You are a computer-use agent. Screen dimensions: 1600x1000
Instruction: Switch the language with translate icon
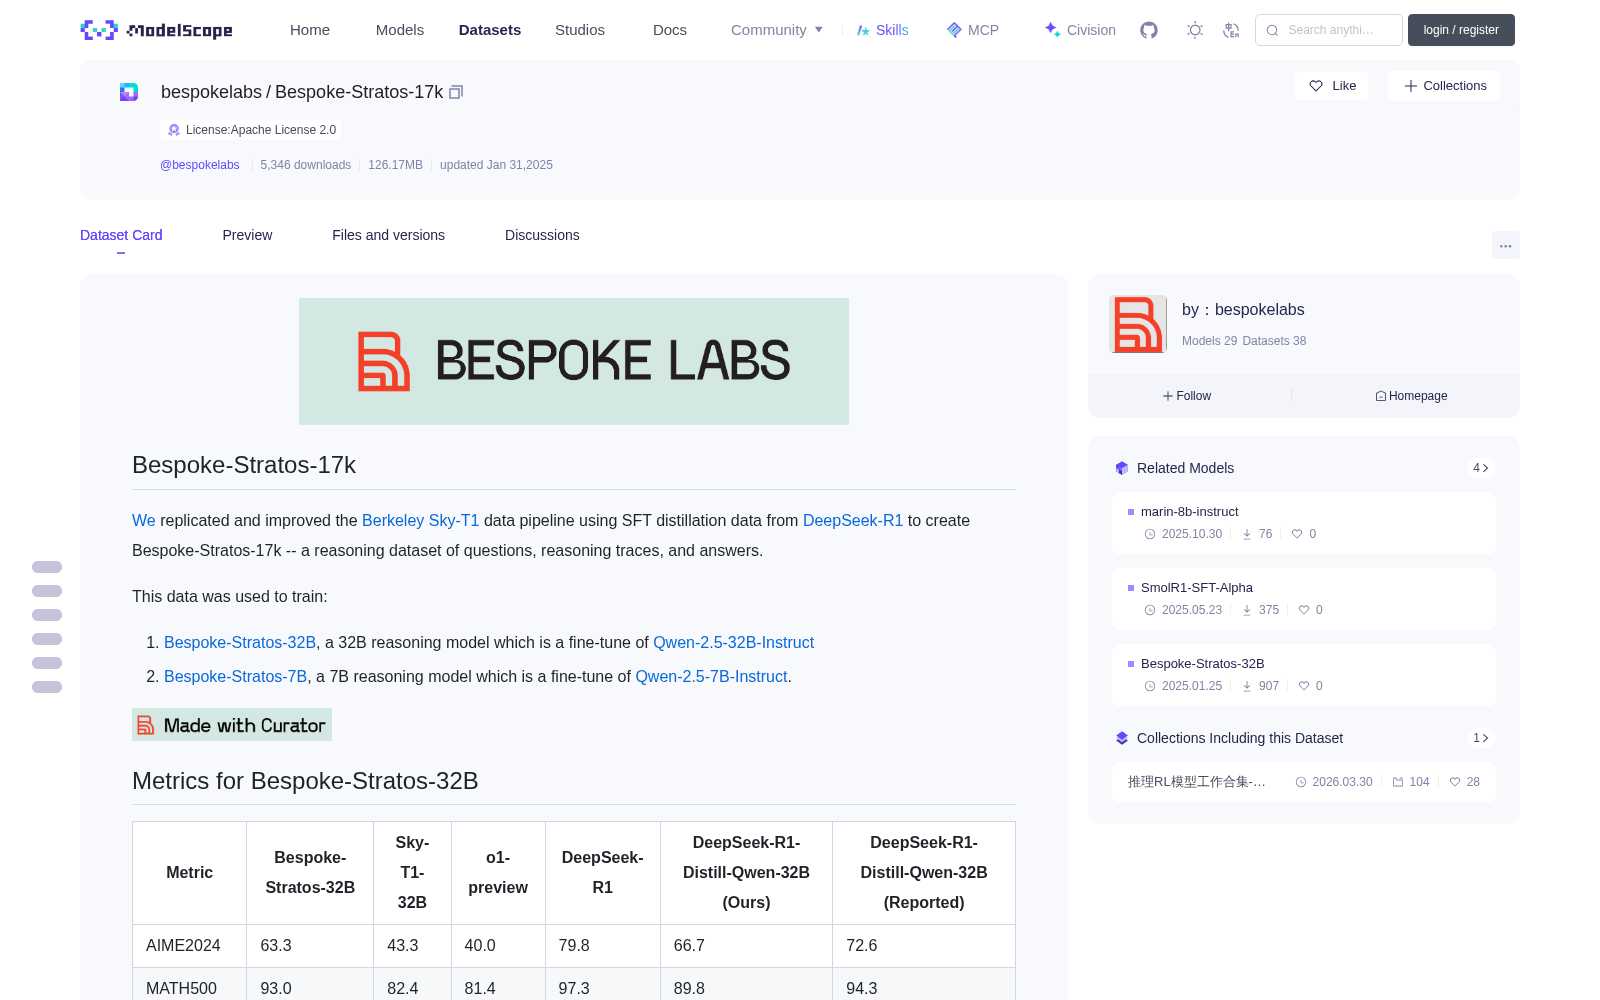[1231, 30]
